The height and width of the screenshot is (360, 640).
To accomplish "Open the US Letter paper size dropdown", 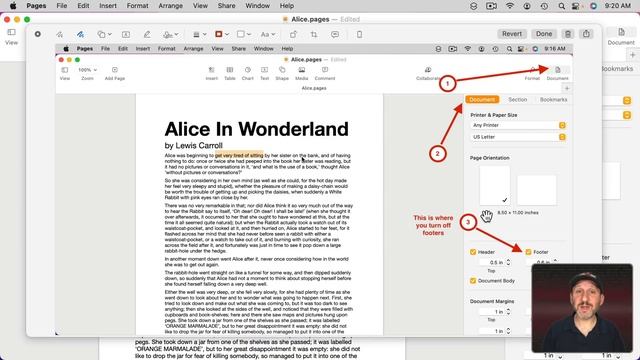I will tap(518, 137).
